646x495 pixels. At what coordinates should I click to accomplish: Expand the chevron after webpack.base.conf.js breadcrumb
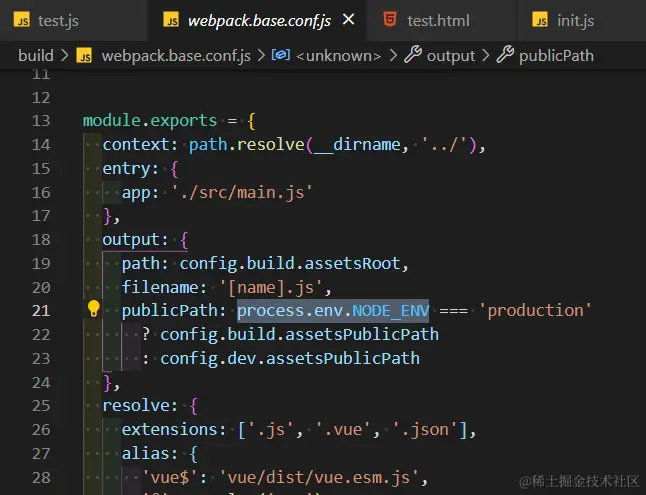click(x=261, y=56)
